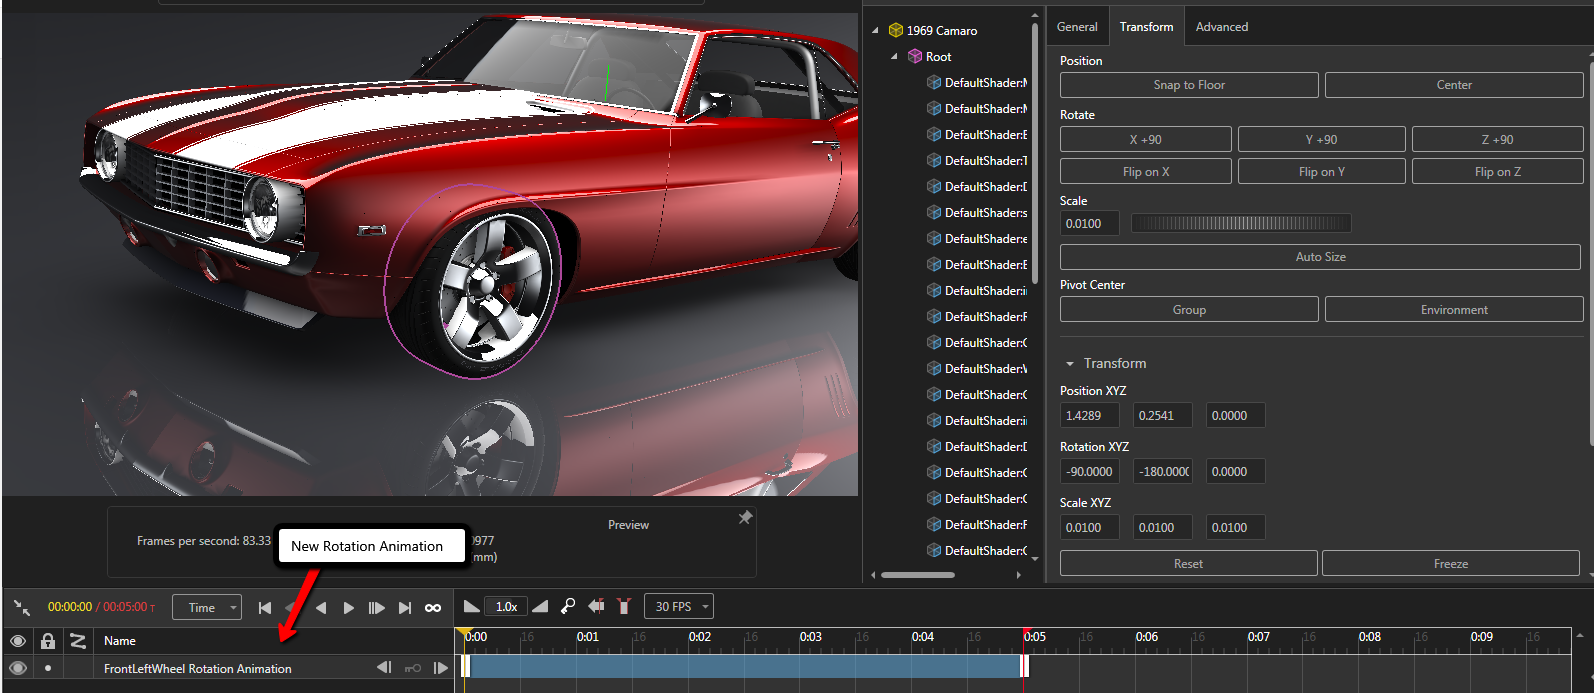The width and height of the screenshot is (1594, 693).
Task: Toggle the infinity loop playback icon
Action: (x=433, y=607)
